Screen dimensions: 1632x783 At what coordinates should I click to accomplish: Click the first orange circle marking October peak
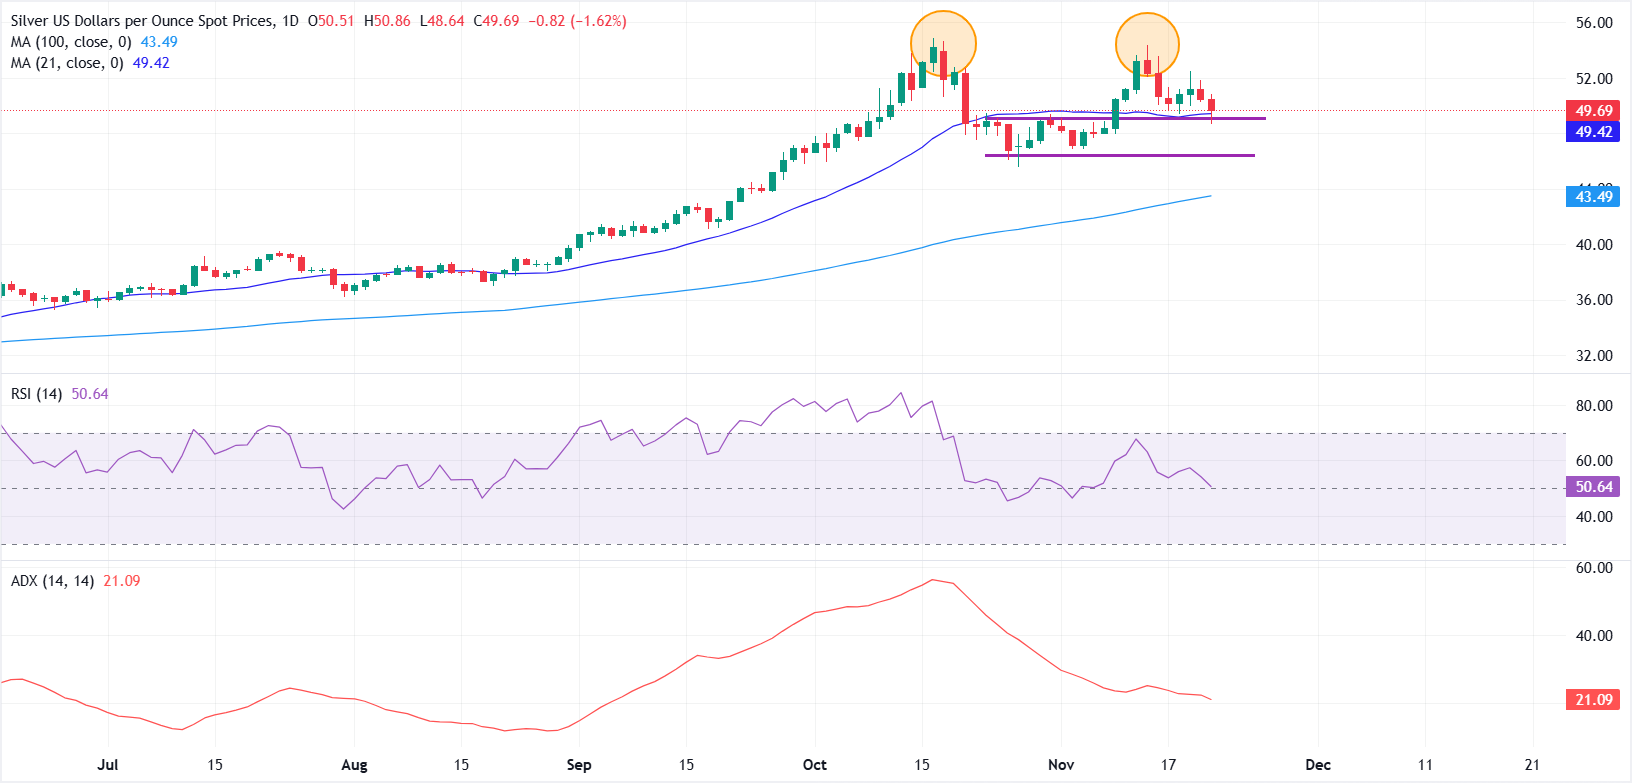(x=943, y=44)
